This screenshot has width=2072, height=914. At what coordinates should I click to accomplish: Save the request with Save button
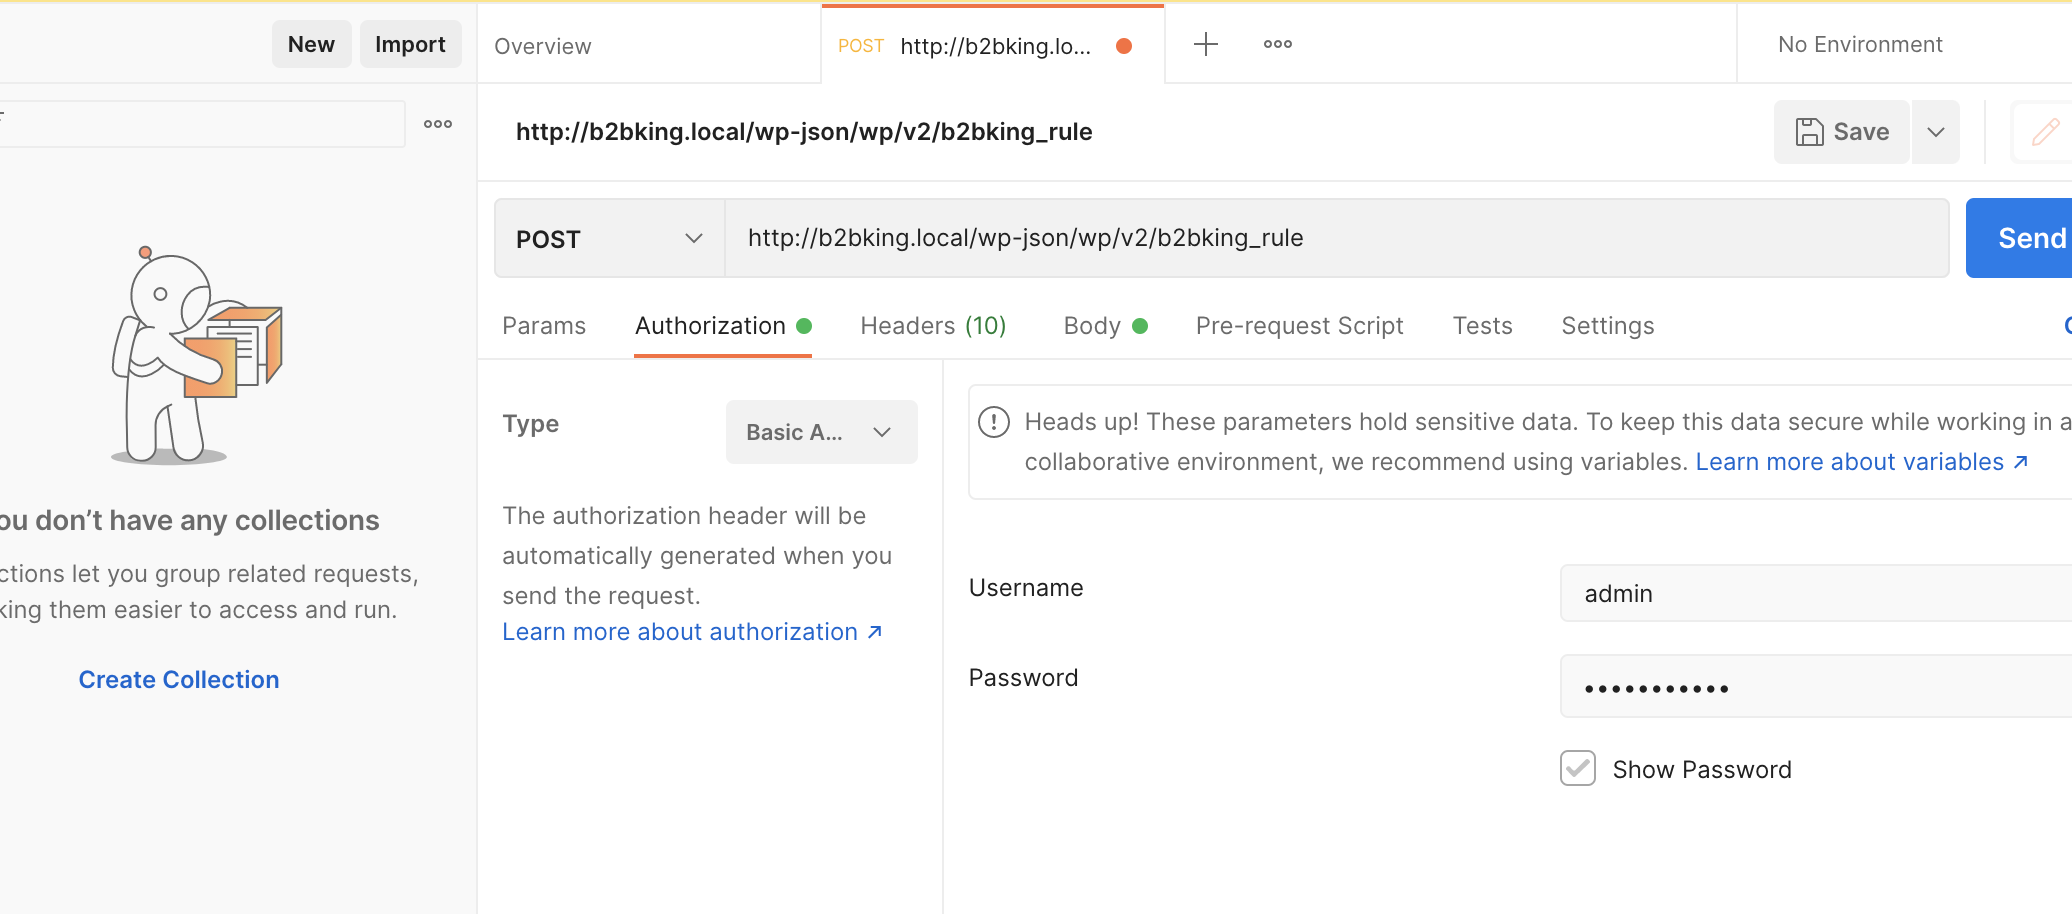coord(1842,132)
